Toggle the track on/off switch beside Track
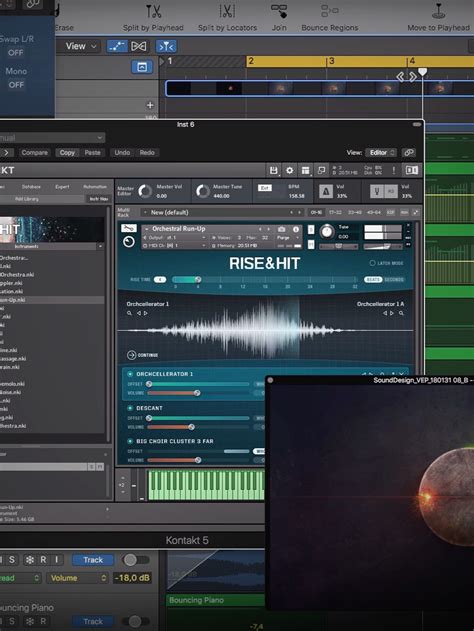Image resolution: width=474 pixels, height=631 pixels. [x=136, y=560]
